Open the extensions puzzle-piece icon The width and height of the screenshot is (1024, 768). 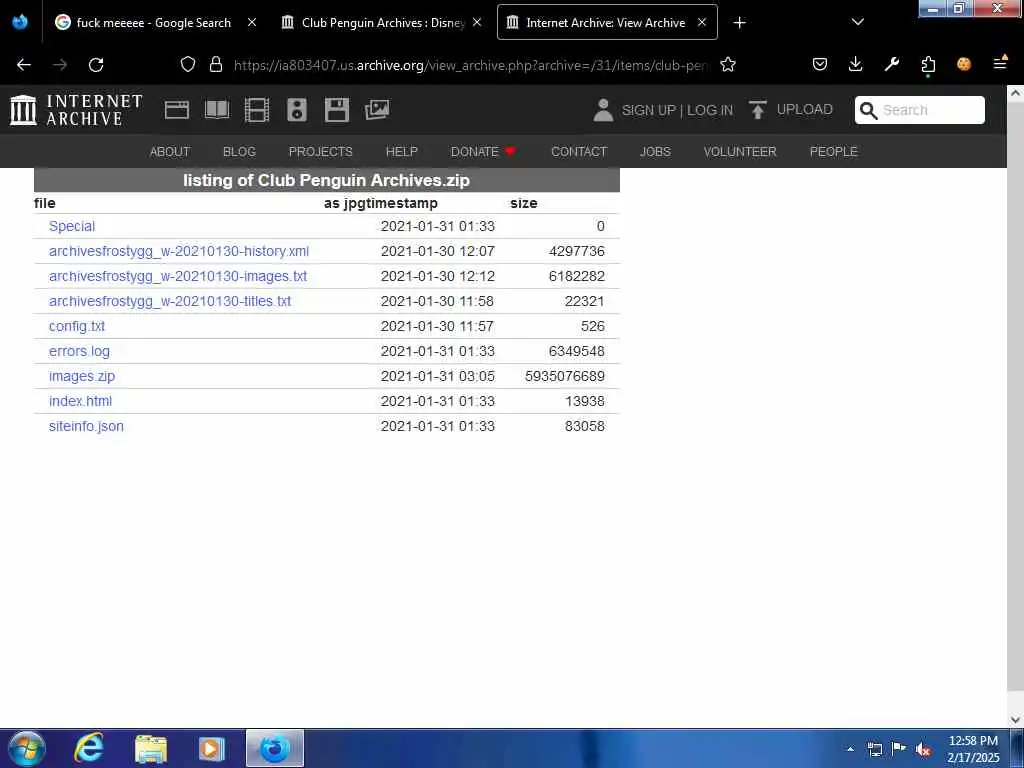click(x=928, y=65)
